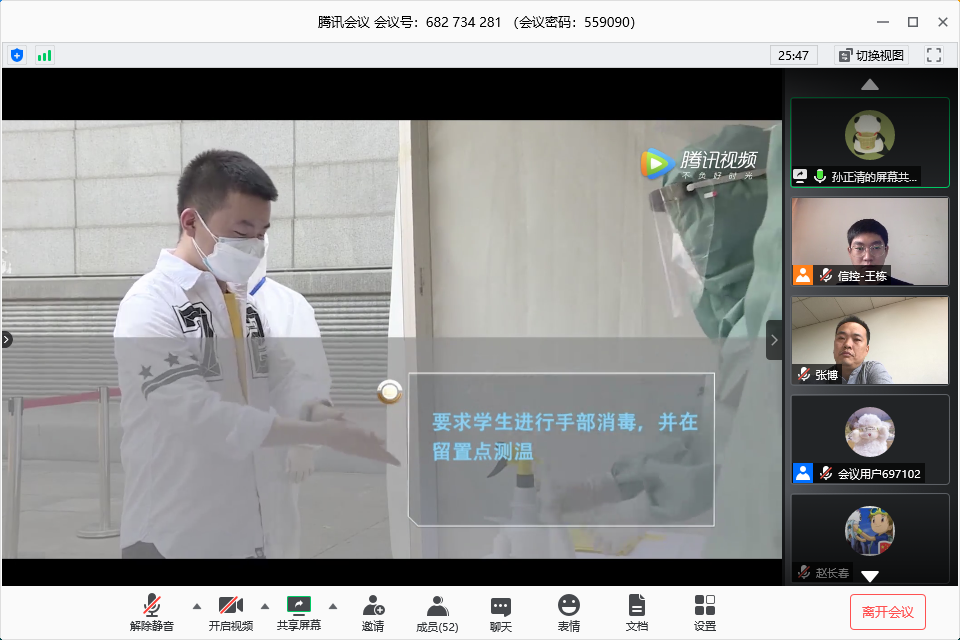Expand video options arrow beside 开启视频
The width and height of the screenshot is (960, 640).
tap(265, 606)
